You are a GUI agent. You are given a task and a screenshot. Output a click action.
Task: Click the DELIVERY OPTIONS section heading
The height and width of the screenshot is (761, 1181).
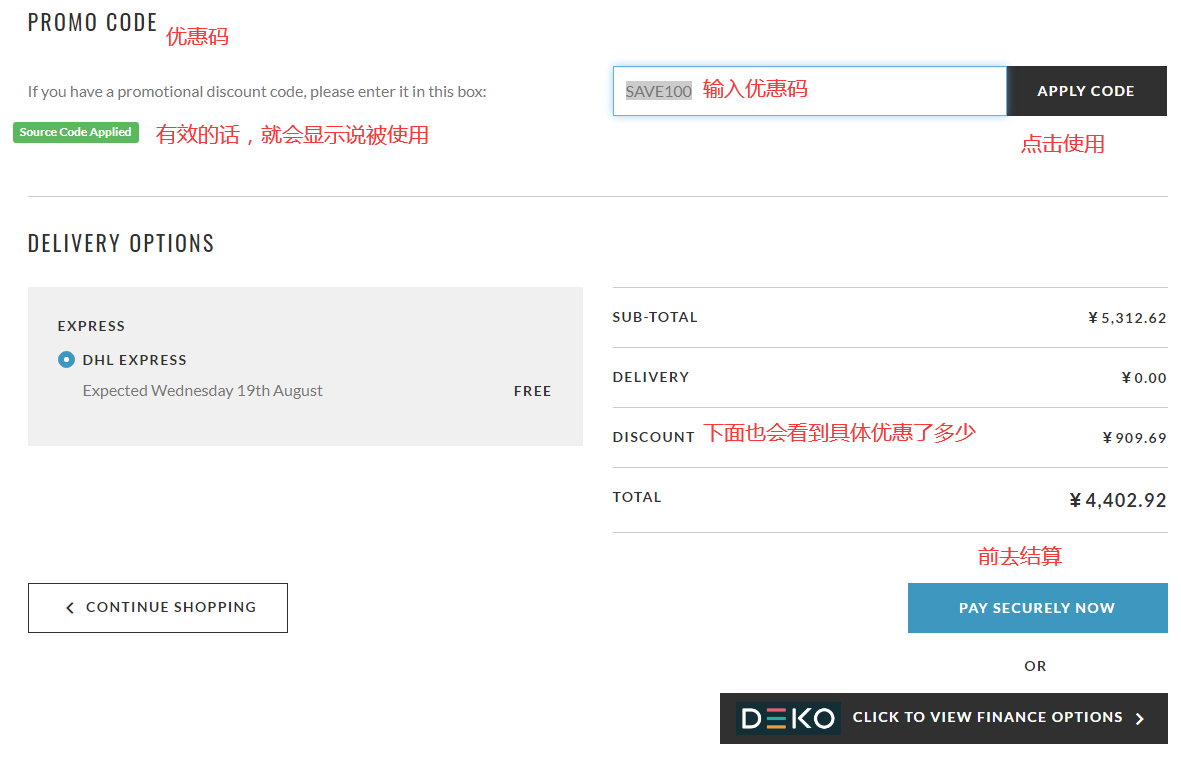tap(121, 243)
